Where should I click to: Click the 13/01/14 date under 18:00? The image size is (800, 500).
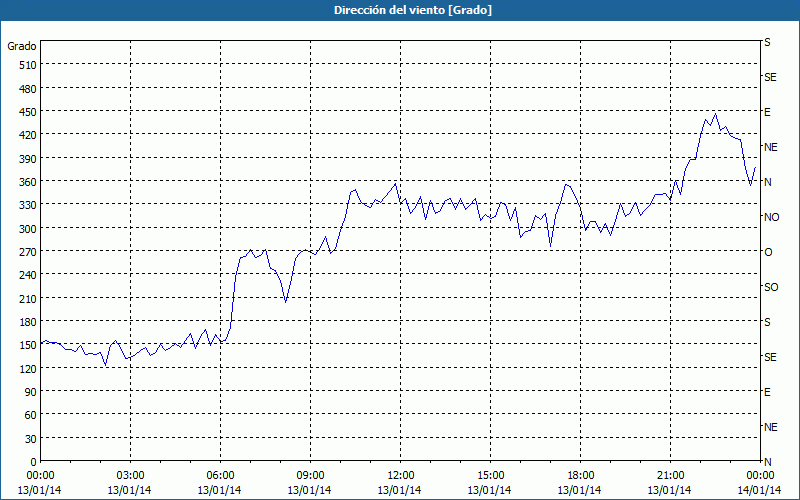click(x=580, y=490)
